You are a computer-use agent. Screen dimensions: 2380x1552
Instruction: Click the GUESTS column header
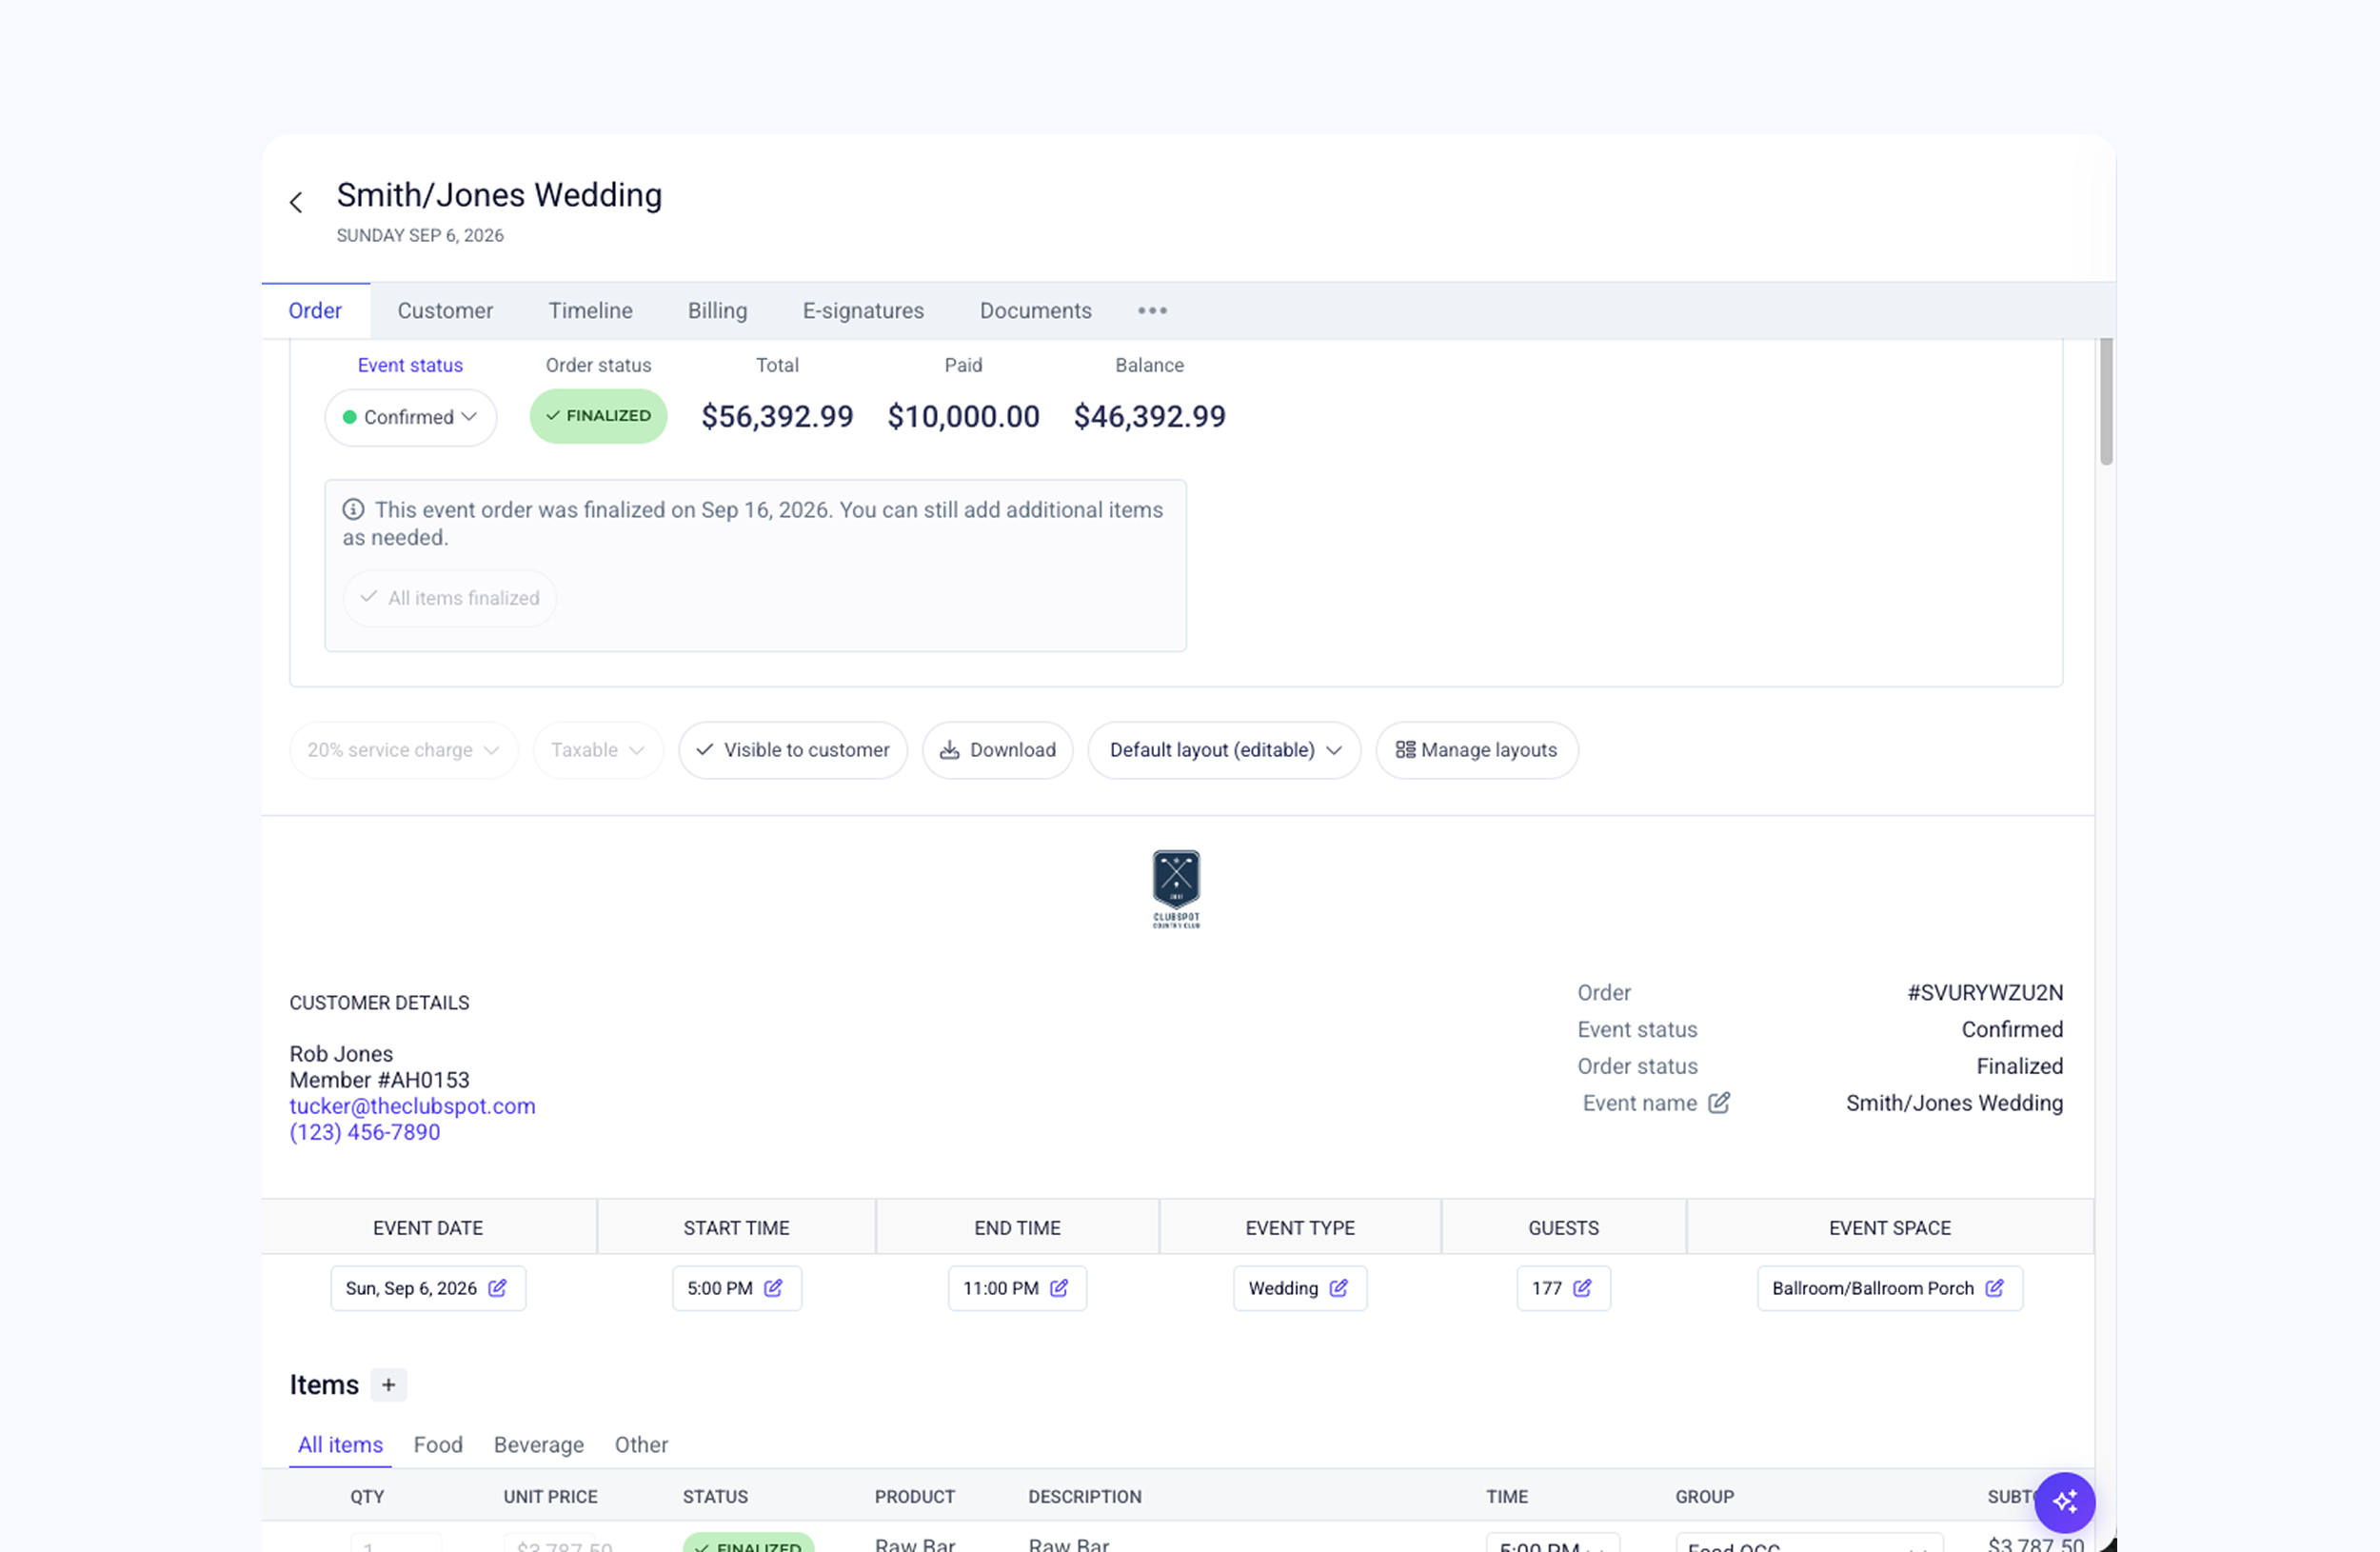pos(1563,1228)
